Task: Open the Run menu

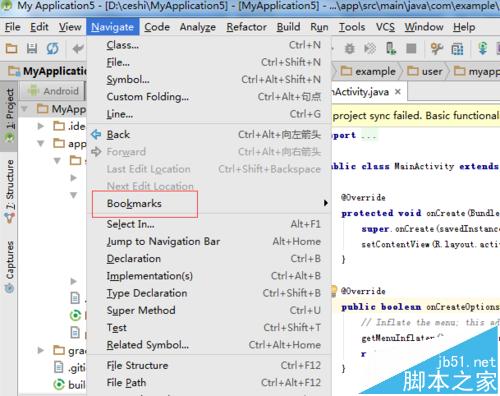Action: point(319,27)
